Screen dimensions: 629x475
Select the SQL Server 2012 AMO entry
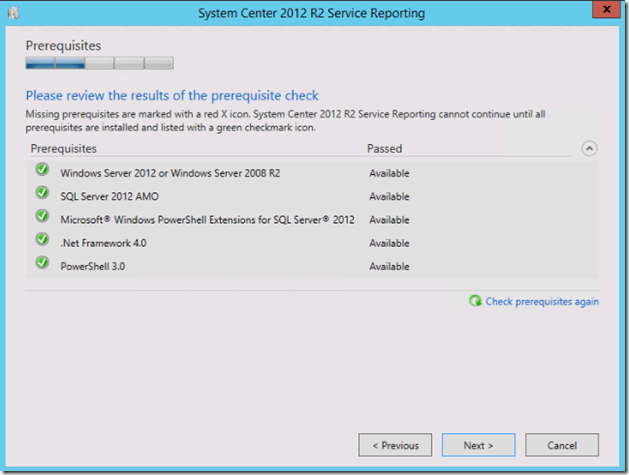point(109,196)
